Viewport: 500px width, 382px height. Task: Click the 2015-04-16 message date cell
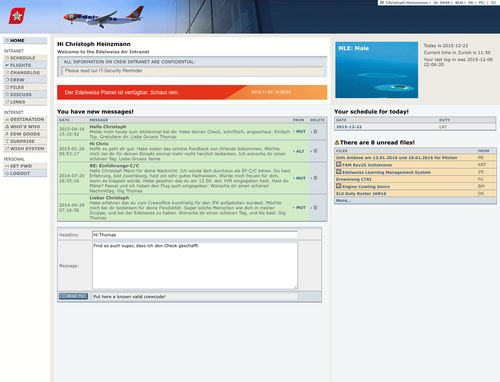[x=72, y=132]
